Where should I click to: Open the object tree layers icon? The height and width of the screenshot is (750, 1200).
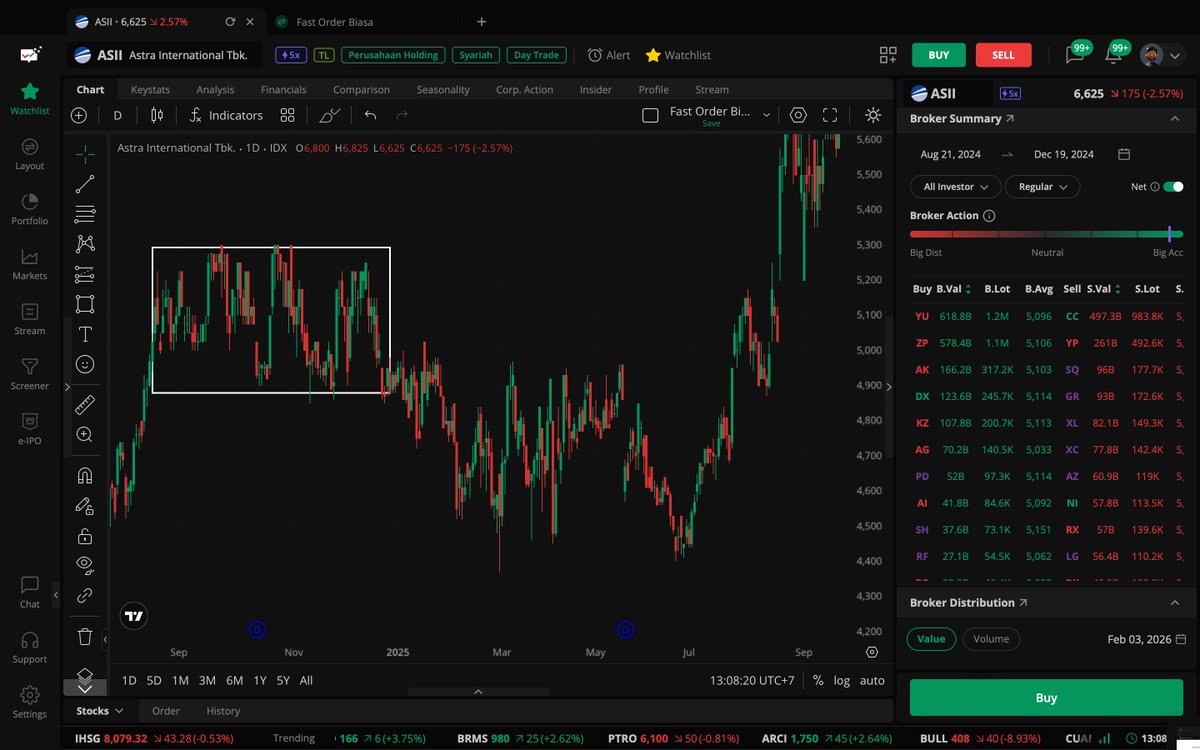[x=85, y=675]
